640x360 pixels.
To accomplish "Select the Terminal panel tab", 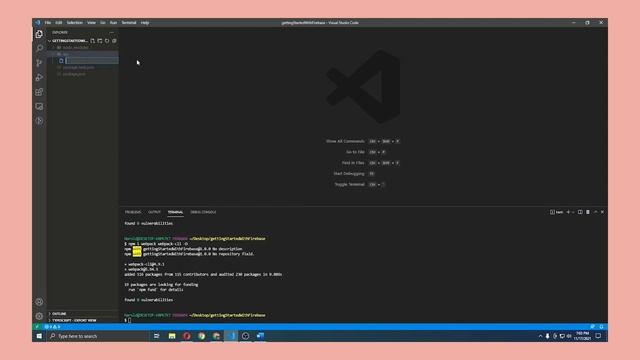I will (176, 212).
